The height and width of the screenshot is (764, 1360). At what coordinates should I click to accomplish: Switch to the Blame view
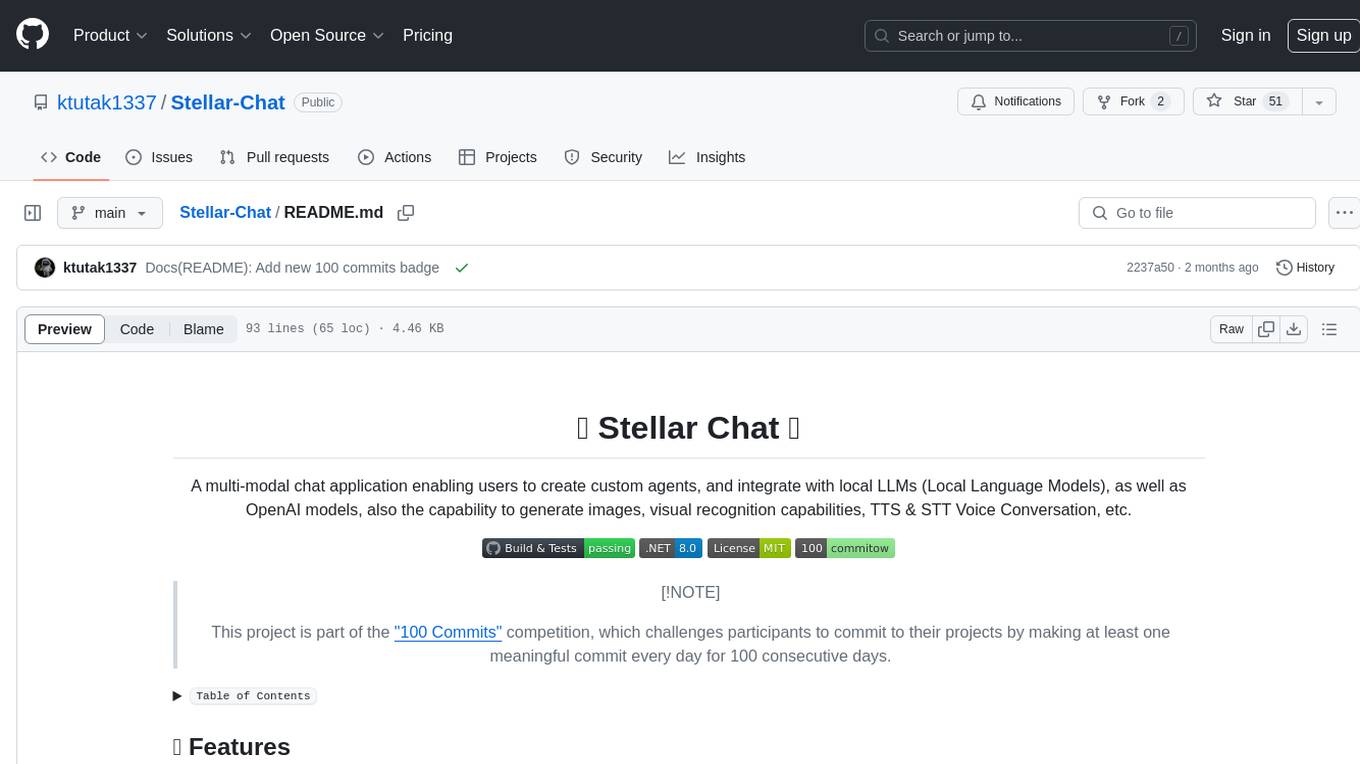(203, 329)
